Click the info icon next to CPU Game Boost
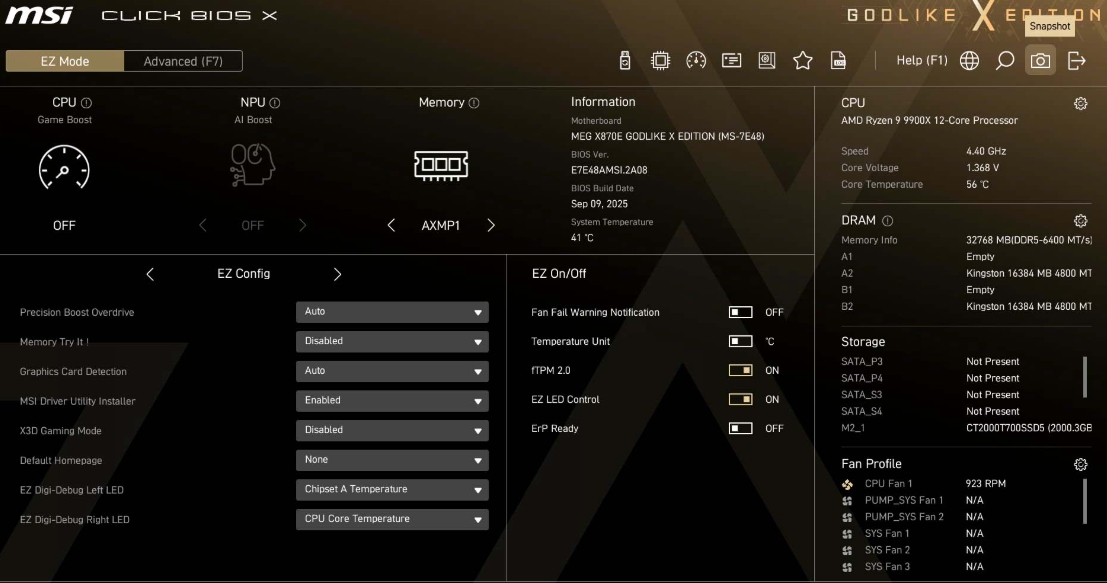Viewport: 1107px width, 583px height. [x=86, y=103]
